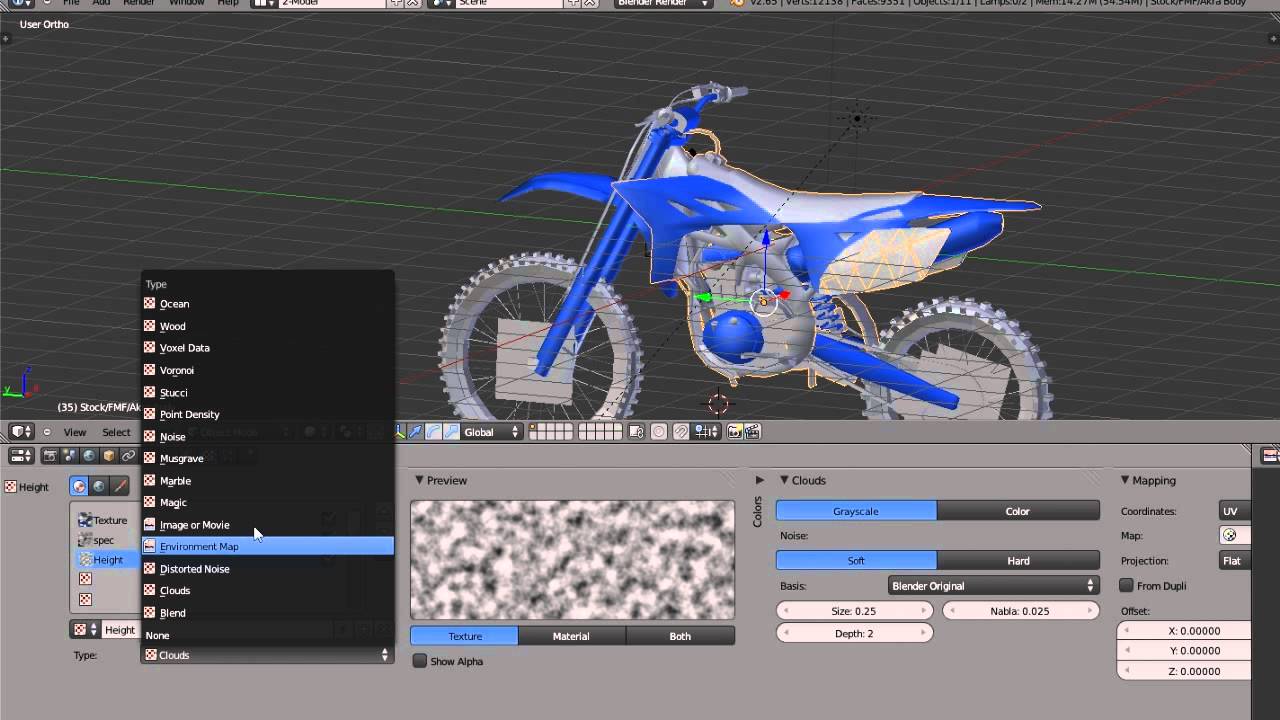Open the World properties tab icon
Image resolution: width=1280 pixels, height=720 pixels.
click(x=89, y=456)
